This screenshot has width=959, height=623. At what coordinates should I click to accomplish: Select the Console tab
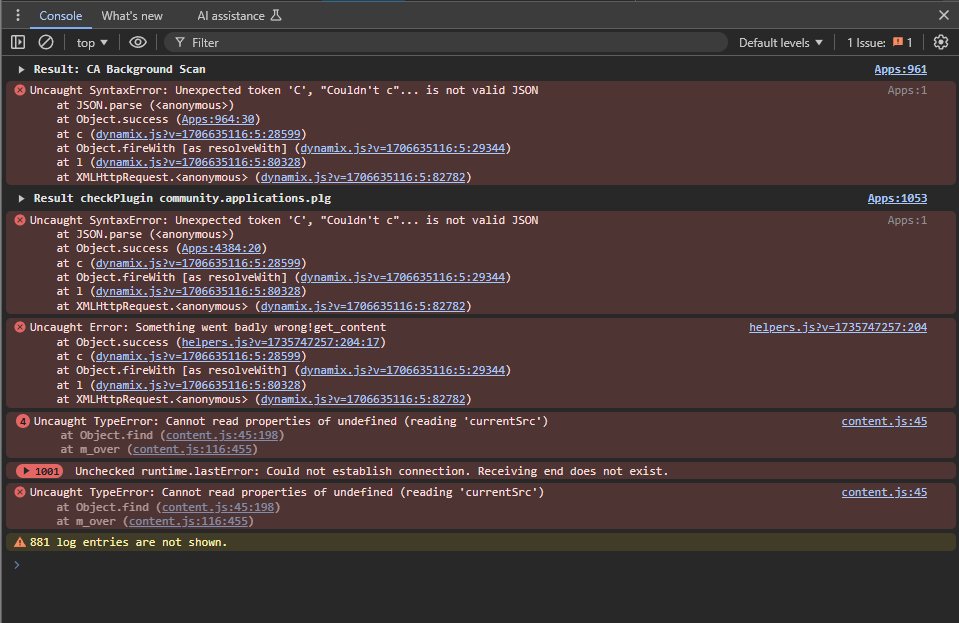tap(61, 16)
